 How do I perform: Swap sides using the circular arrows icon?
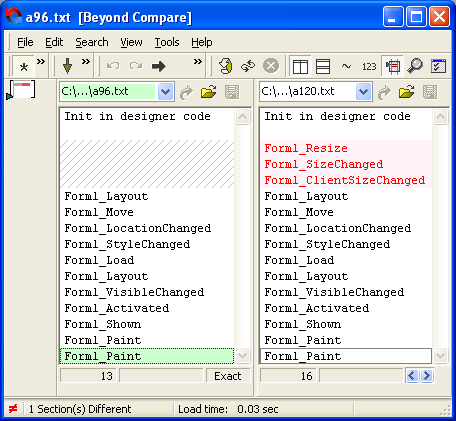(248, 66)
